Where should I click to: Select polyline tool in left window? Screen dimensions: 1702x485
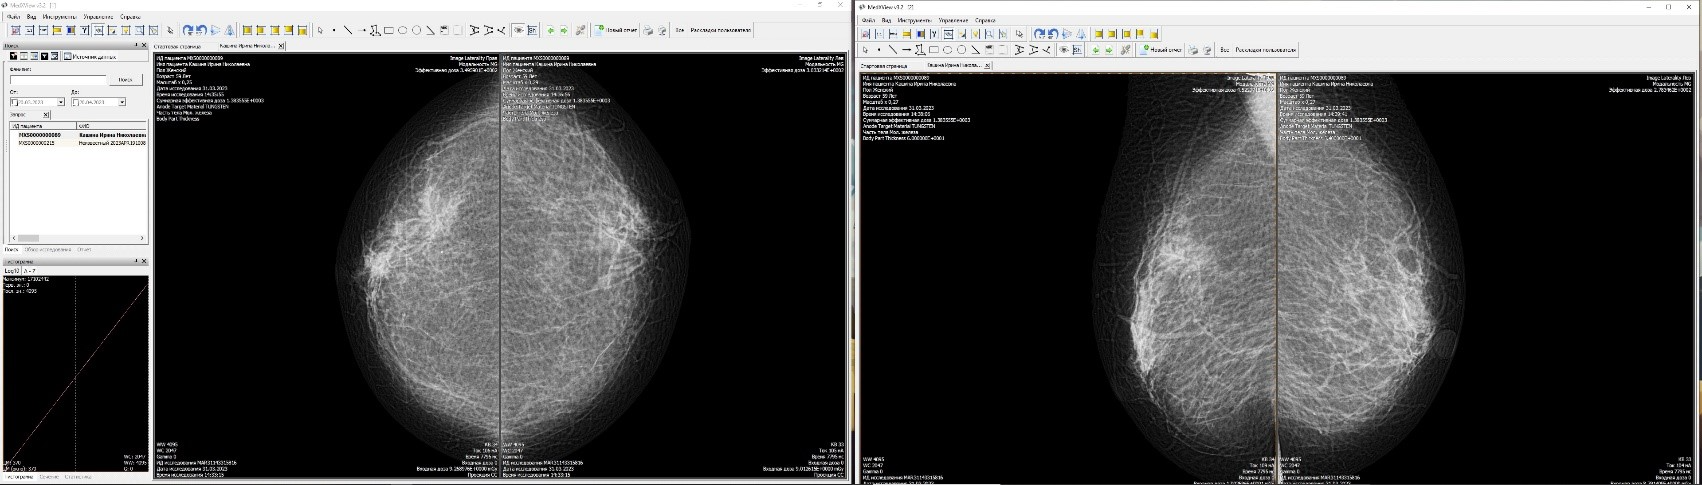375,30
